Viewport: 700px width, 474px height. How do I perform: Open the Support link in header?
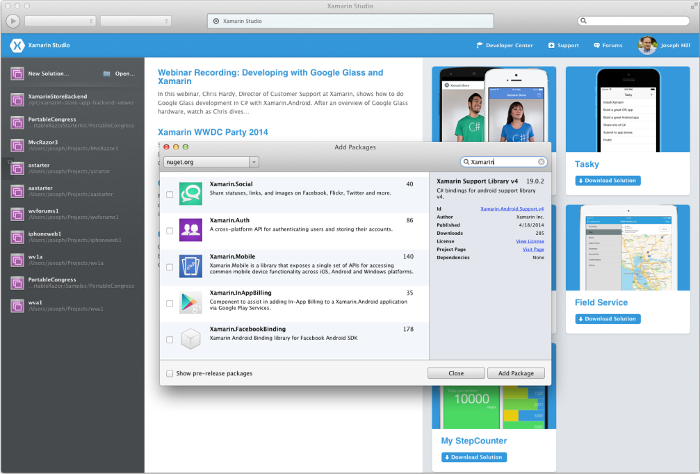(568, 45)
